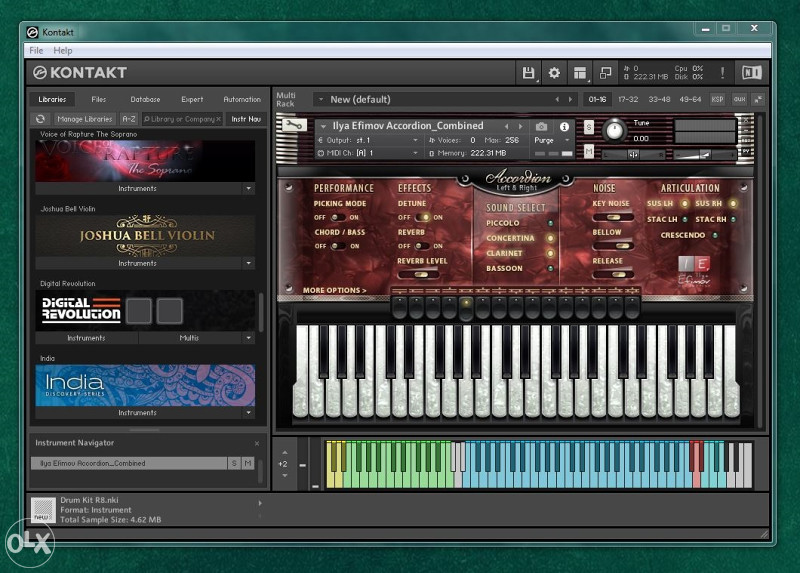Minimize the rack with the arrows icon
800x573 pixels.
coord(758,99)
